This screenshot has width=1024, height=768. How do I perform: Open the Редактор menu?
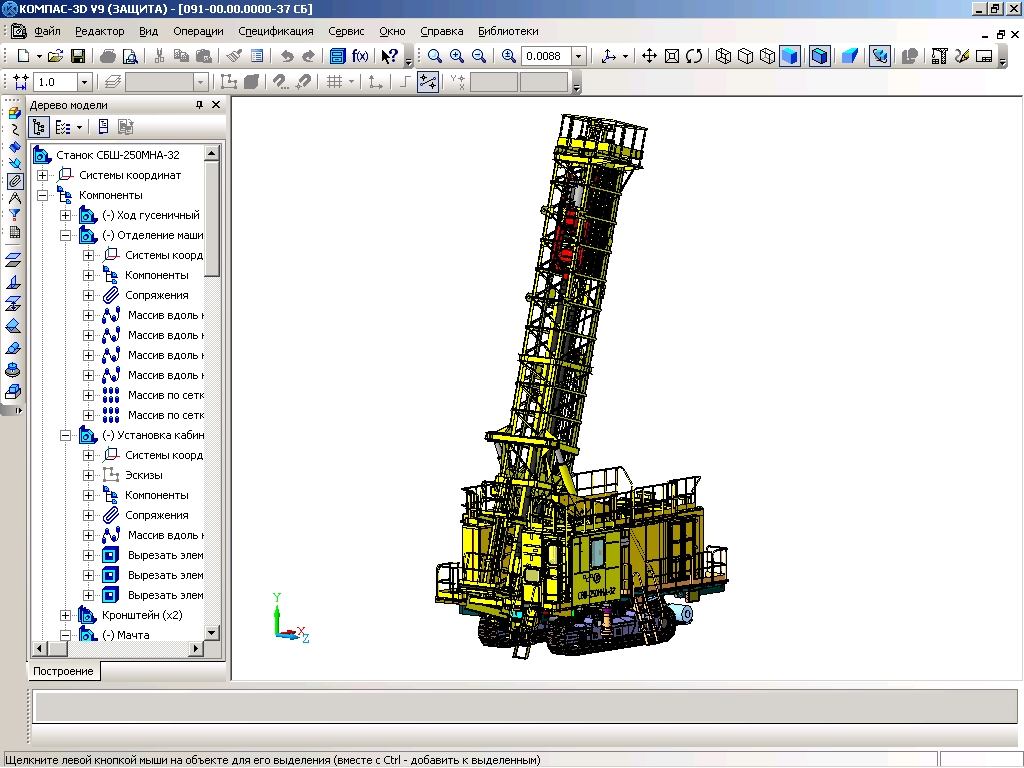99,31
